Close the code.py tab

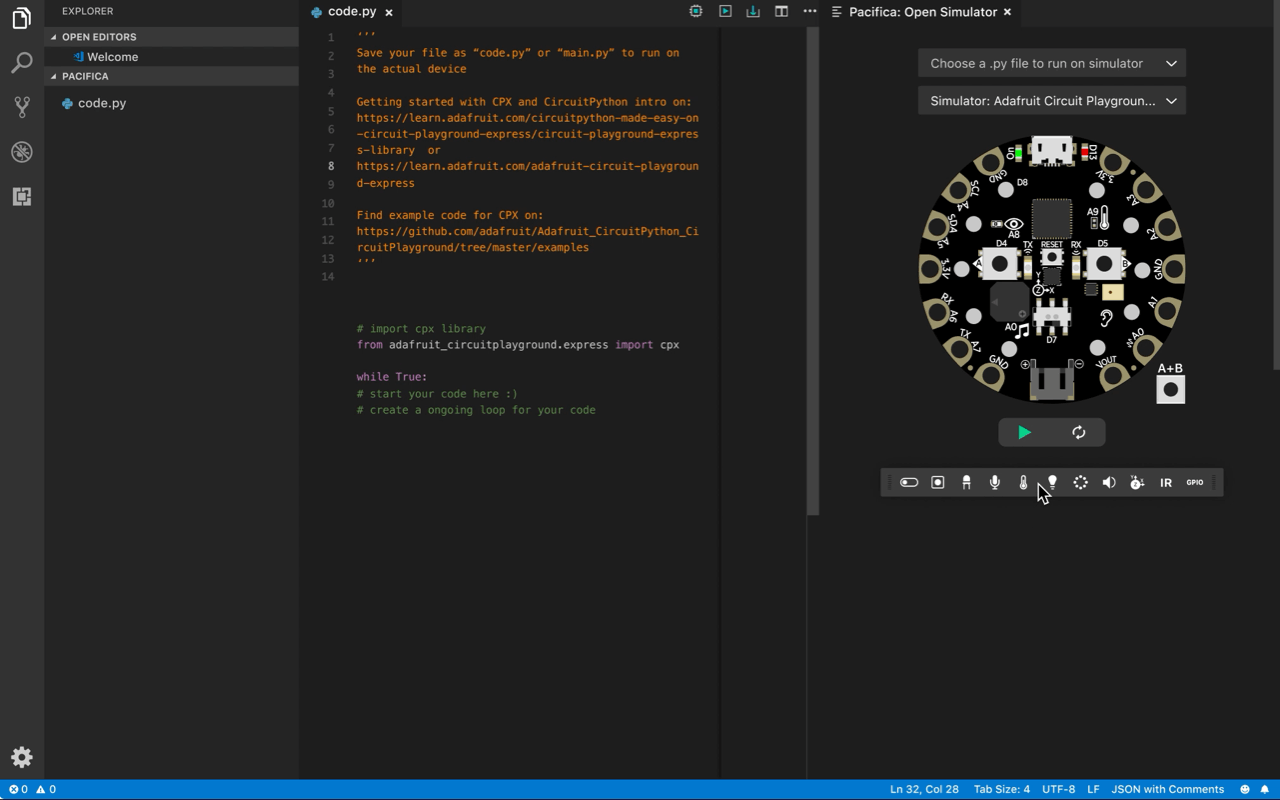(x=389, y=12)
